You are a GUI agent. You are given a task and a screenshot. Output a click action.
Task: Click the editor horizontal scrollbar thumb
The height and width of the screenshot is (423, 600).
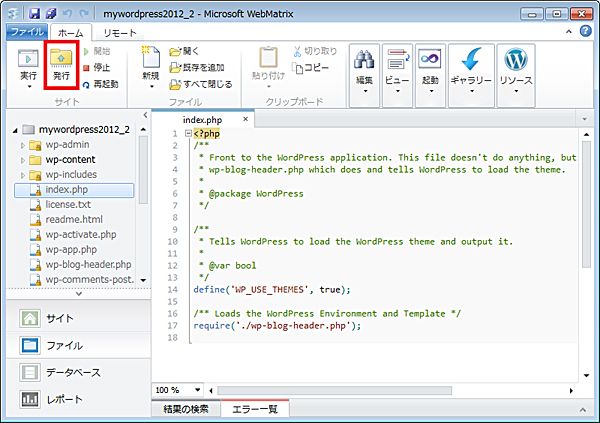(334, 390)
